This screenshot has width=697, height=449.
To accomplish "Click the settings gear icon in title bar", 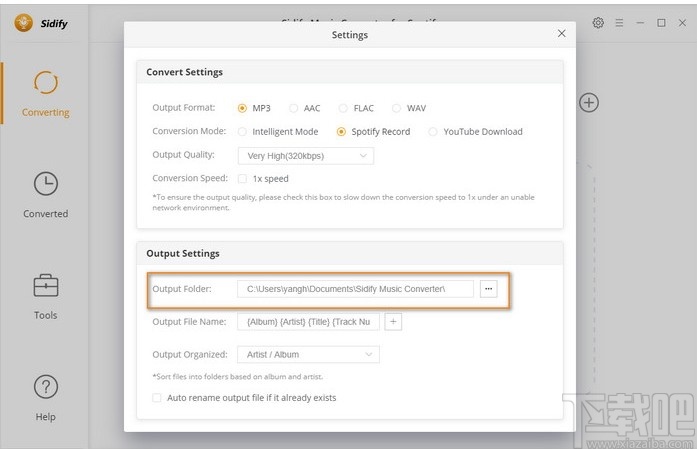I will click(598, 22).
